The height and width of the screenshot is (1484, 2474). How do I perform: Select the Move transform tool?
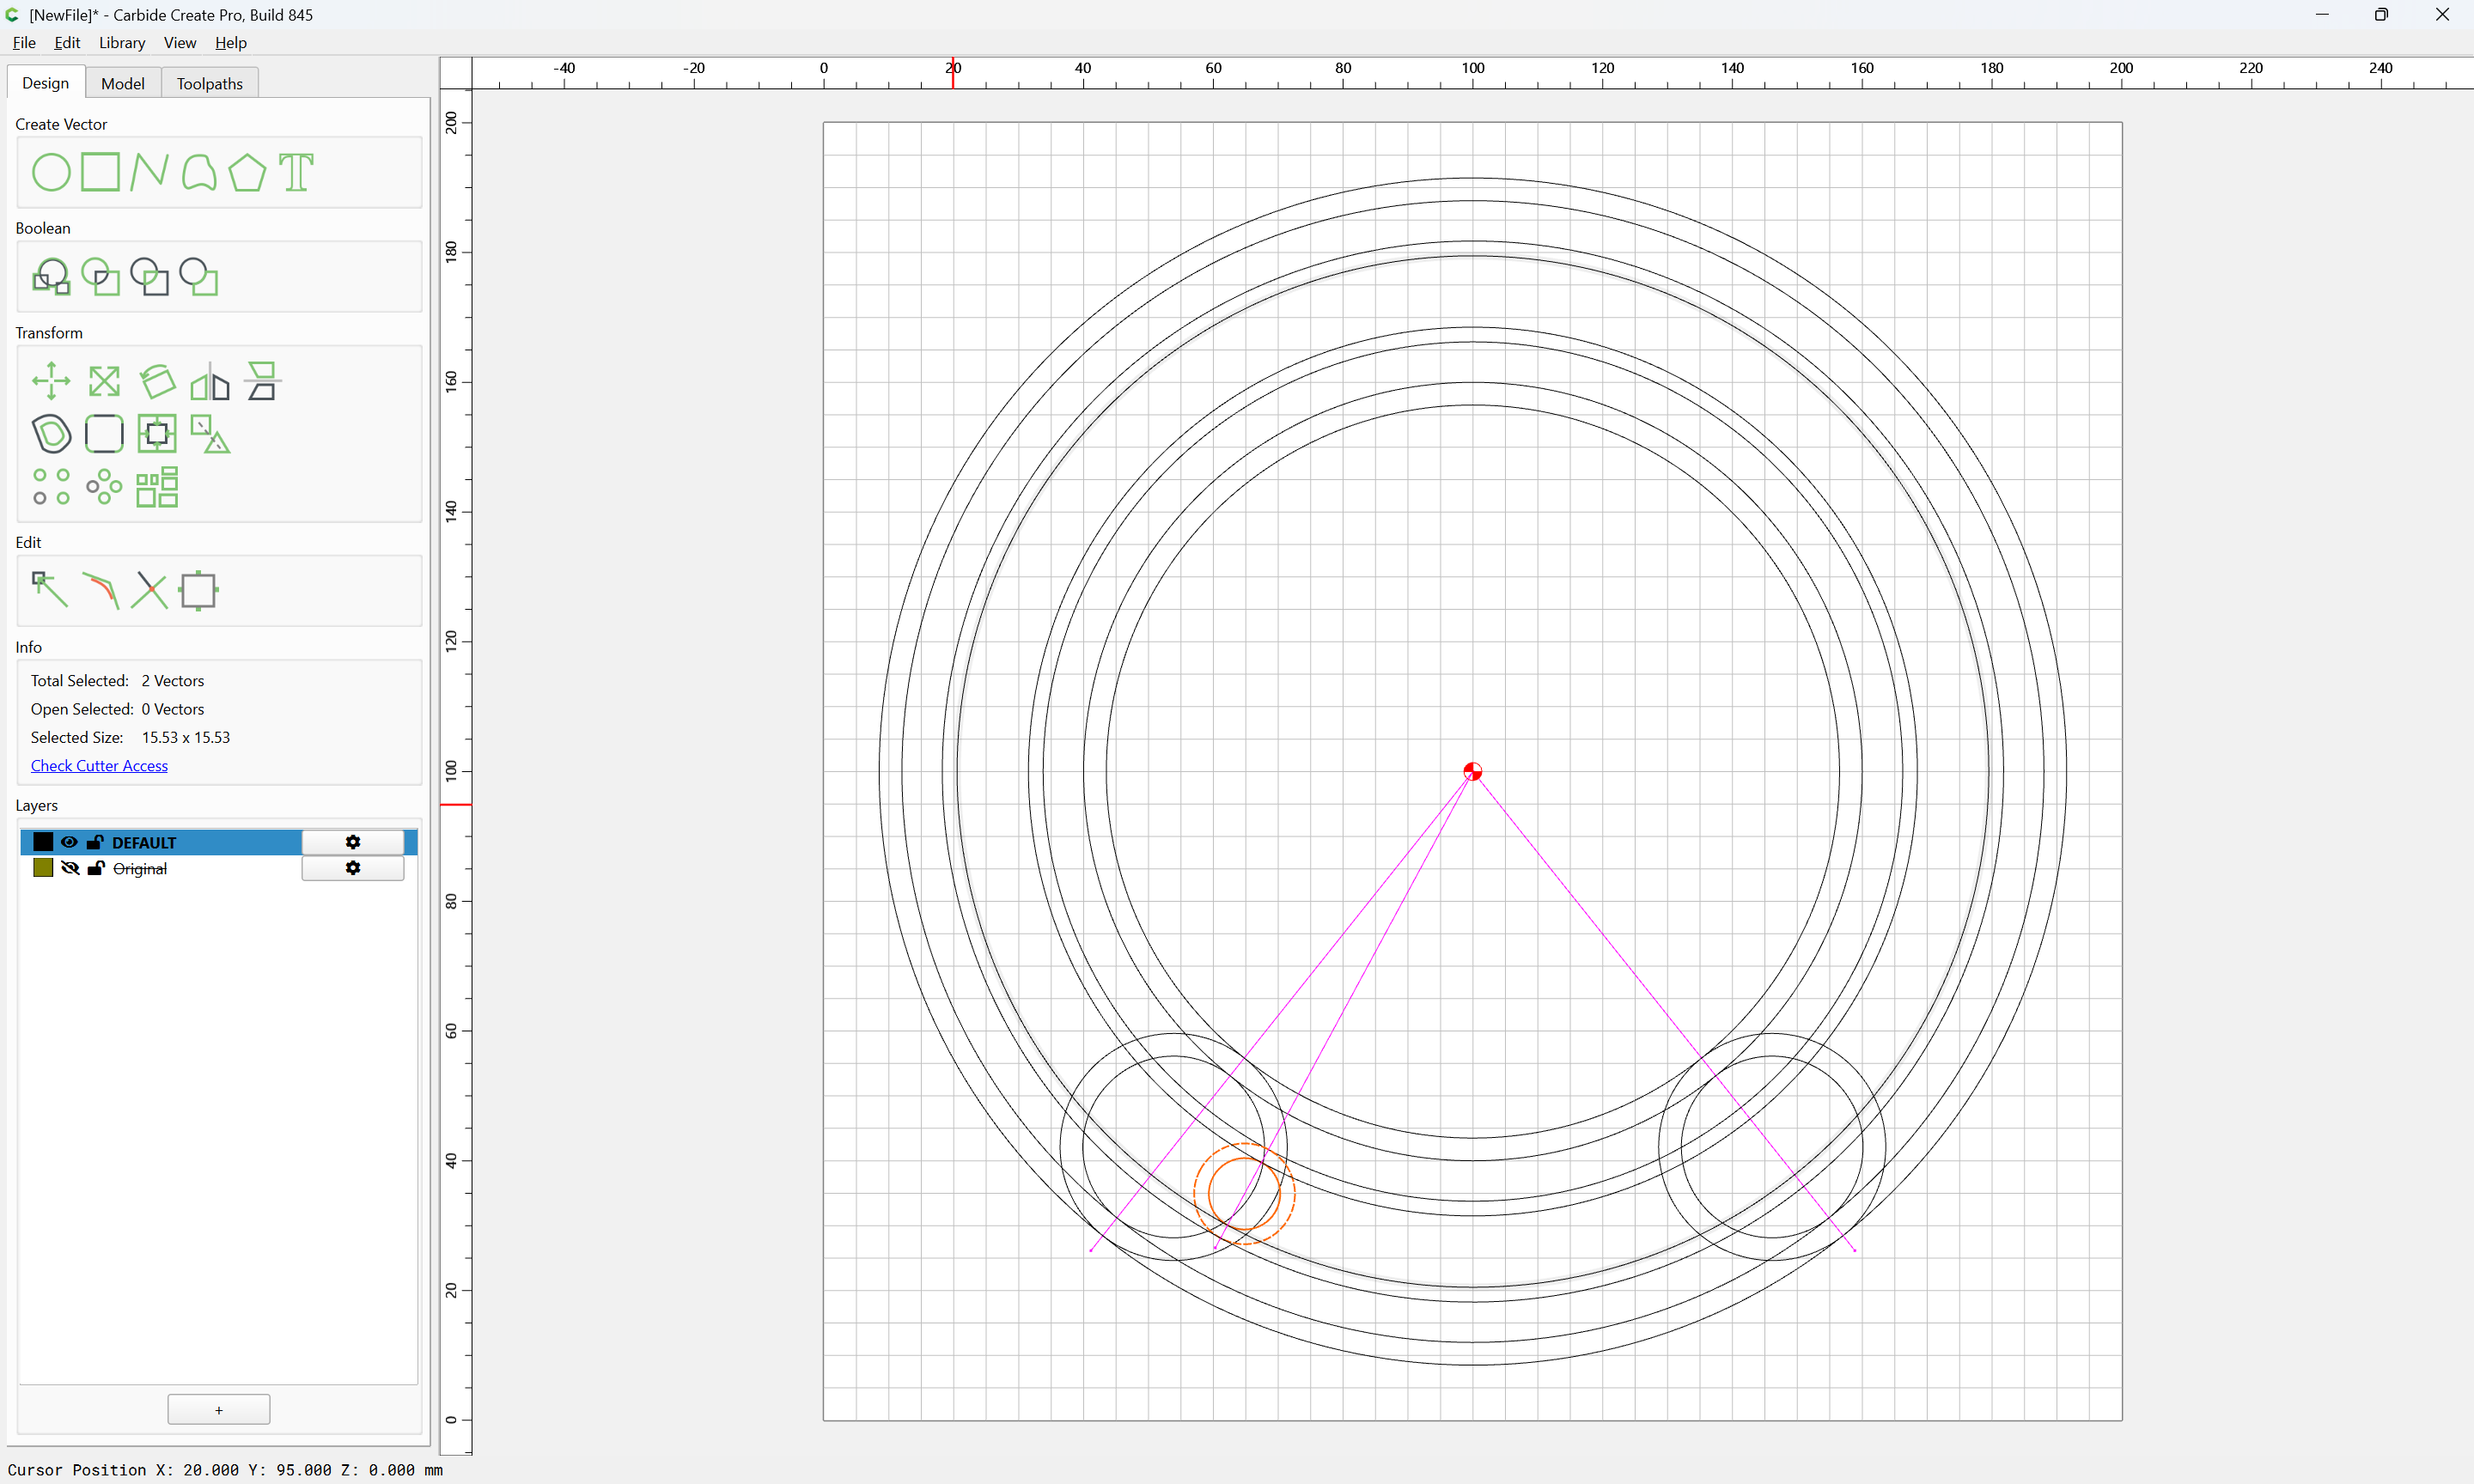point(51,381)
